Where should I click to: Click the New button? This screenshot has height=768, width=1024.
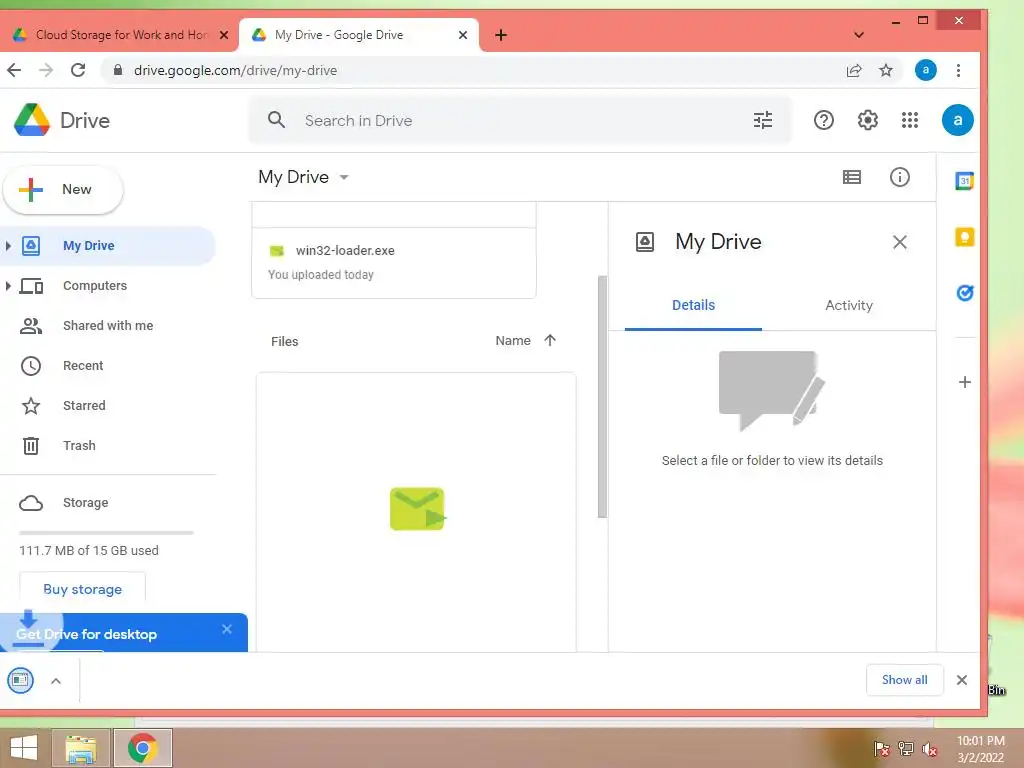click(63, 189)
